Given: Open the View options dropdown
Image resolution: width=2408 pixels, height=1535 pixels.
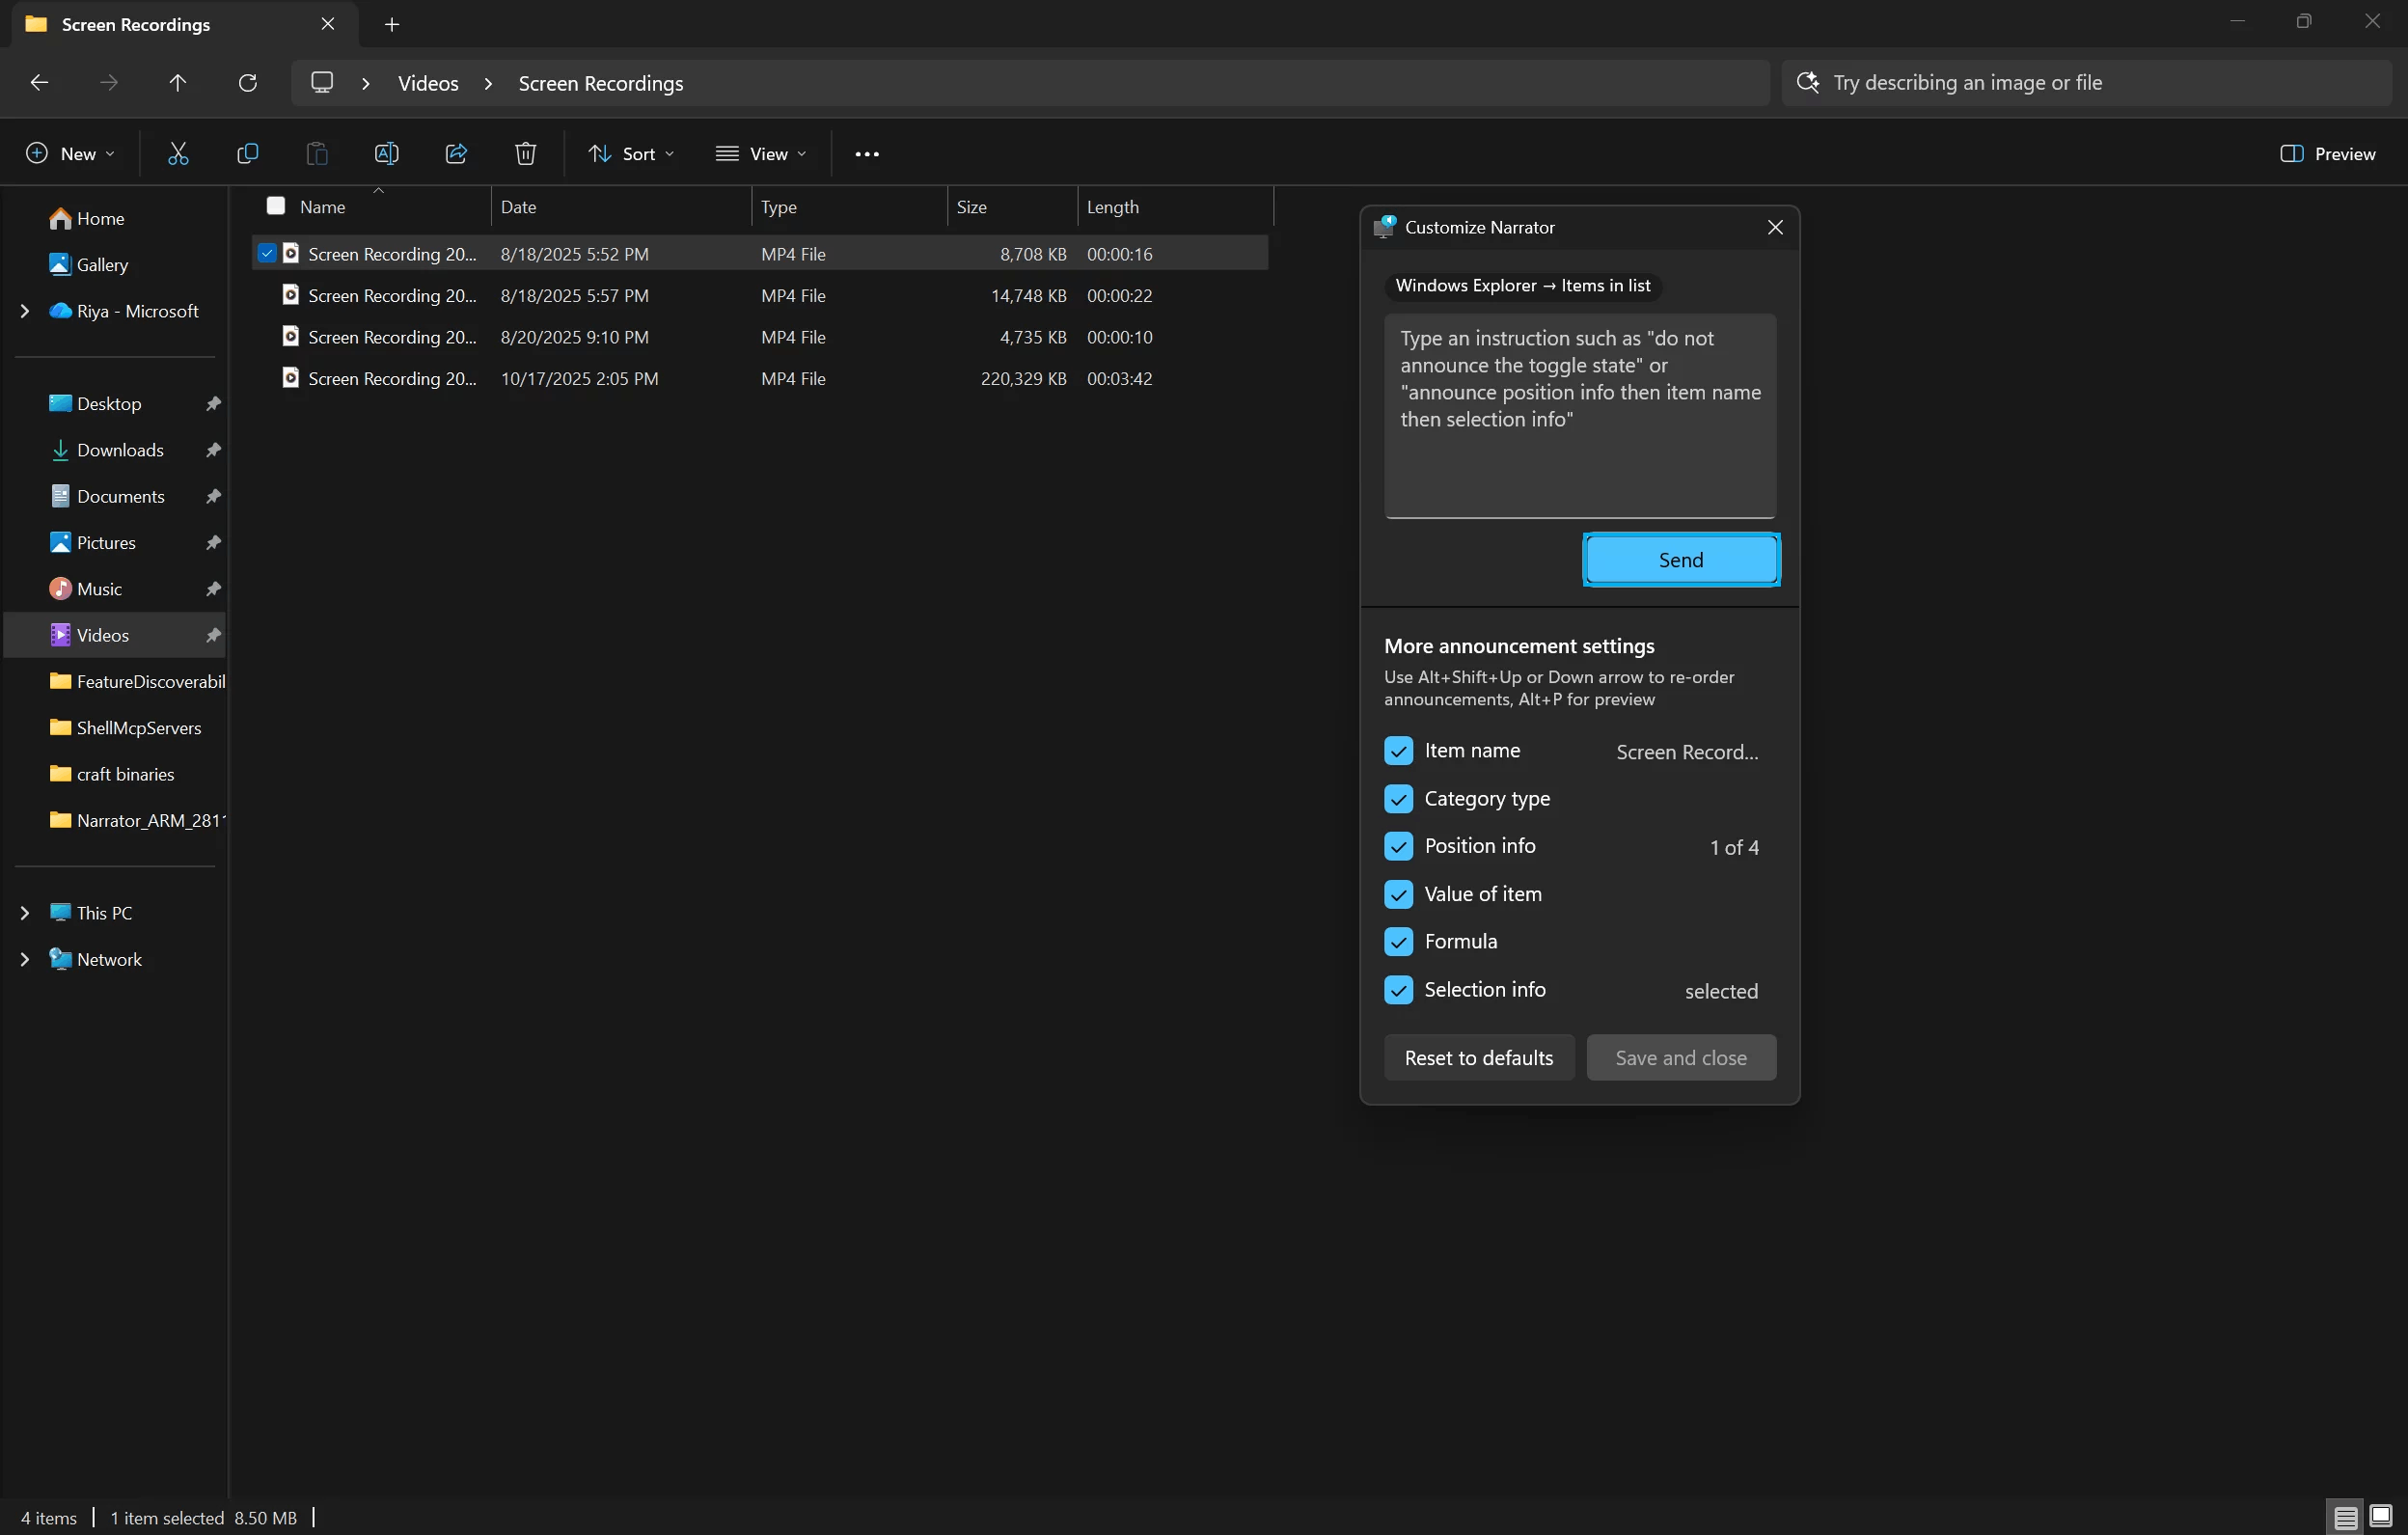Looking at the screenshot, I should pyautogui.click(x=762, y=153).
